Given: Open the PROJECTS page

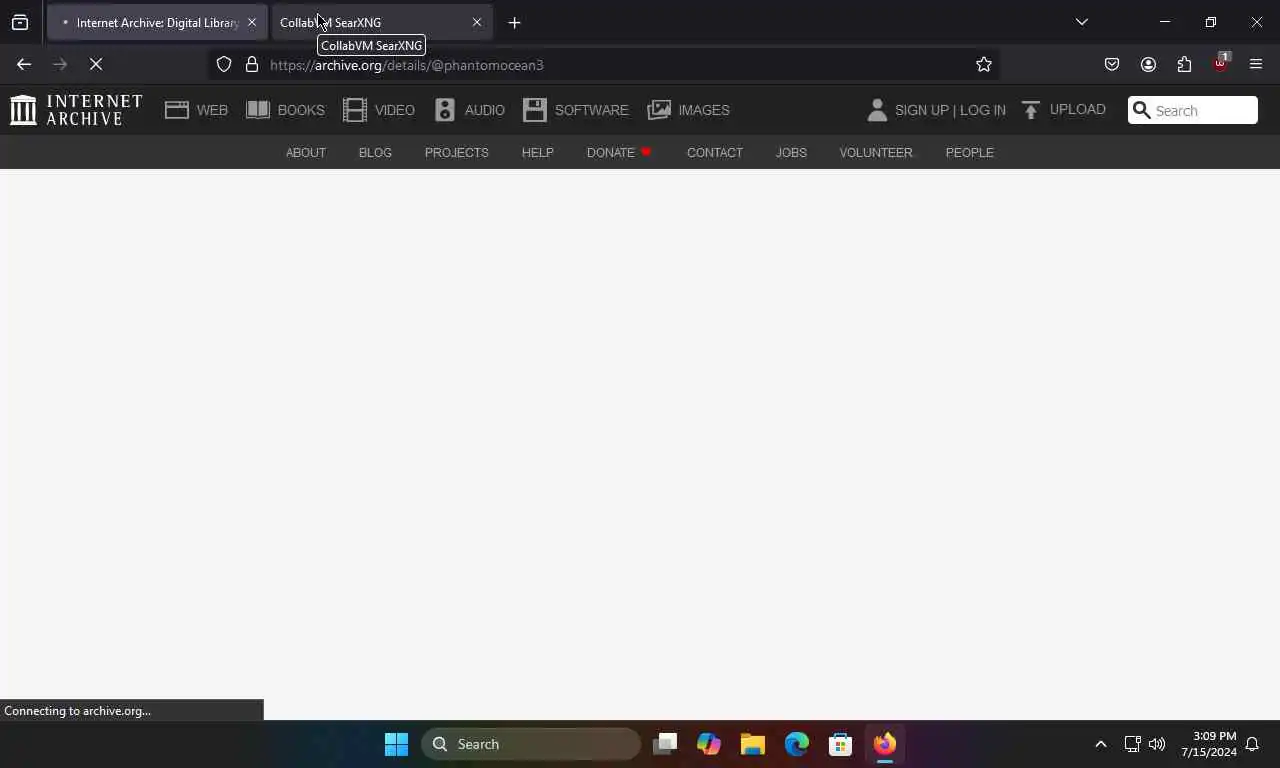Looking at the screenshot, I should (456, 153).
